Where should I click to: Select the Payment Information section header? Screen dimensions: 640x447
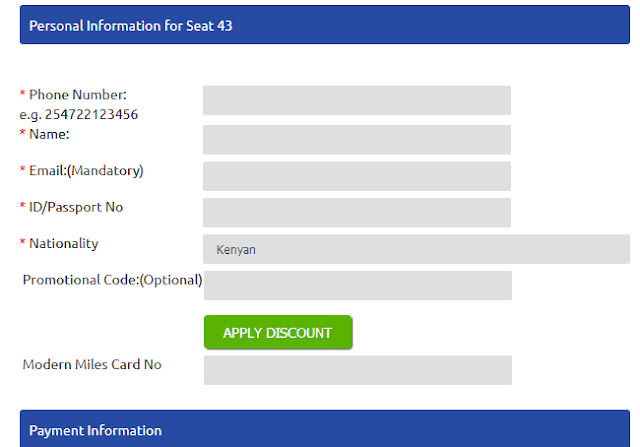[x=95, y=430]
